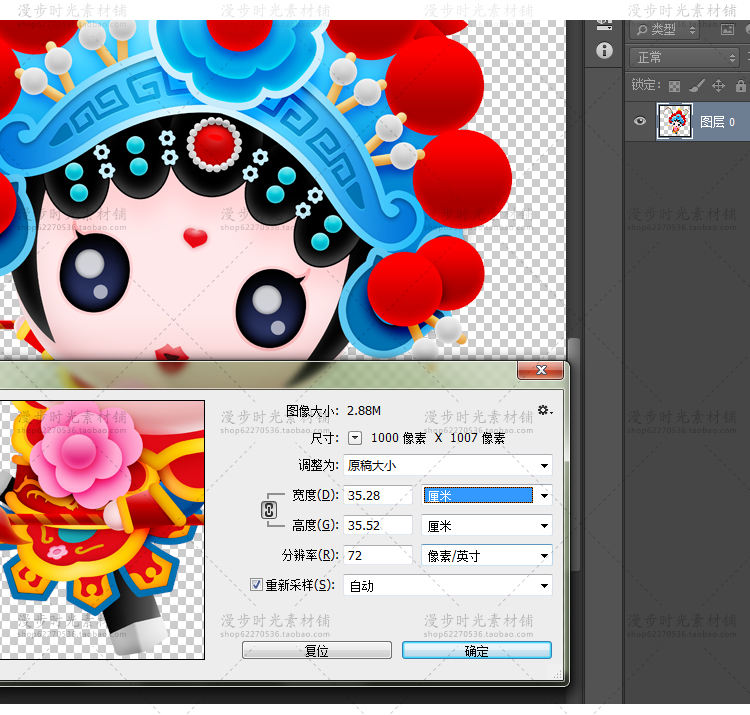
Task: Click the pixel layer filter icon
Action: [727, 30]
